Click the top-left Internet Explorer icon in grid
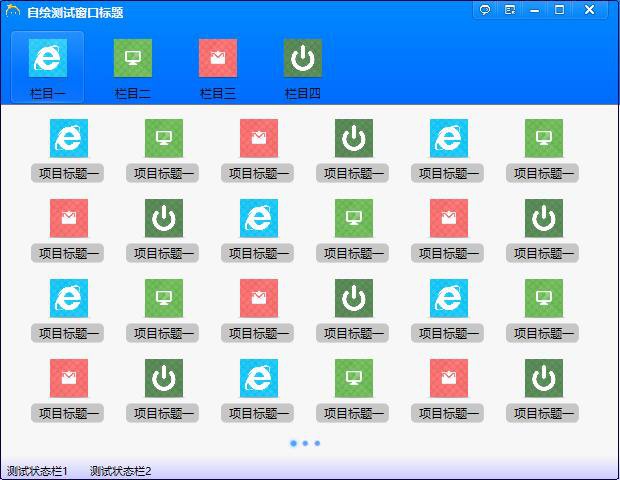The image size is (620, 480). pyautogui.click(x=69, y=138)
